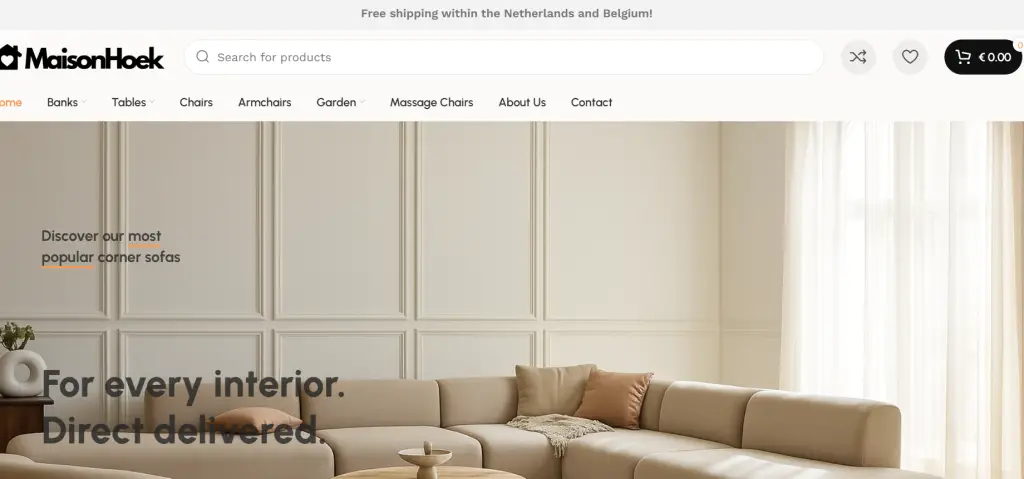Viewport: 1024px width, 479px height.
Task: Click the cart item count badge
Action: 1019,45
